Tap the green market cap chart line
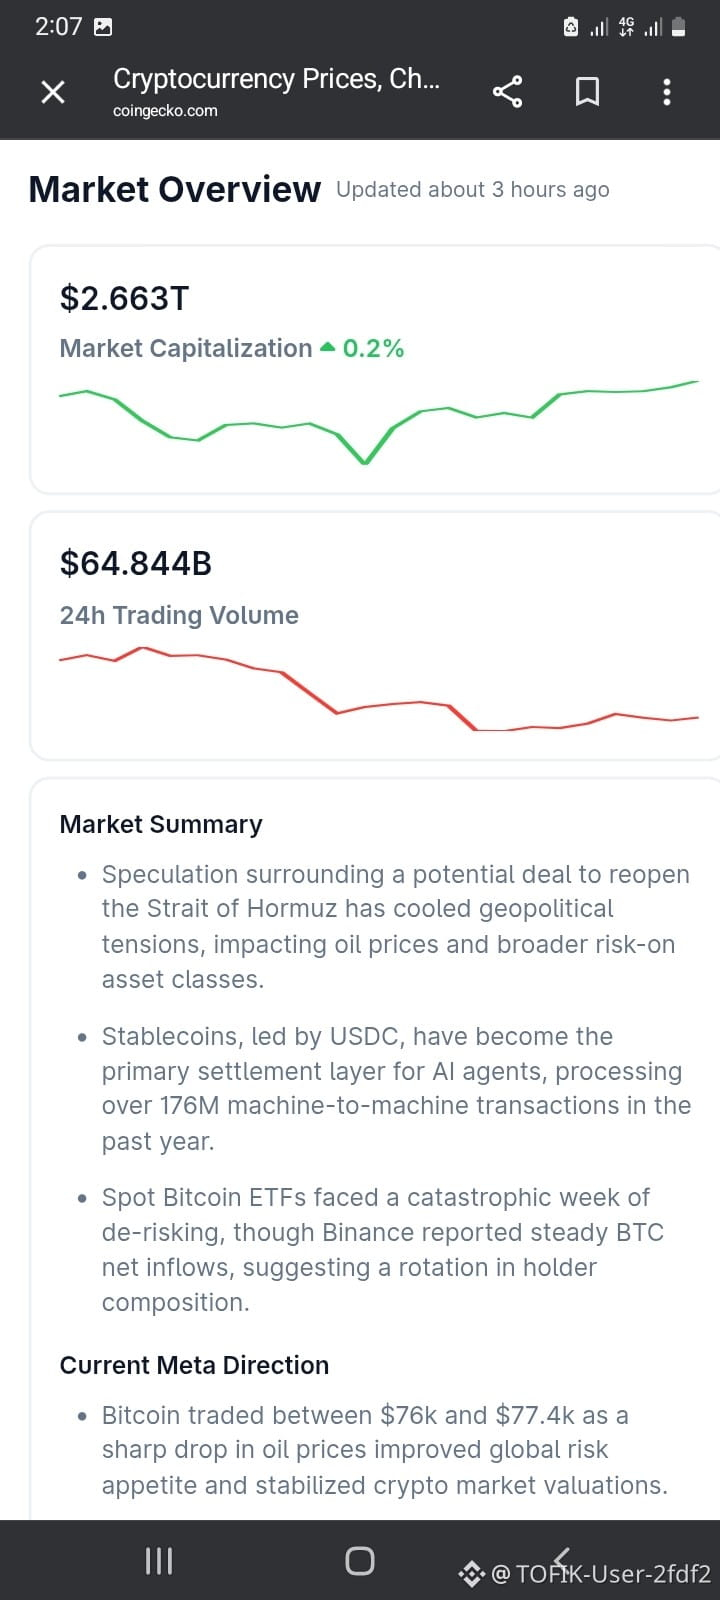The height and width of the screenshot is (1600, 720). coord(379,422)
